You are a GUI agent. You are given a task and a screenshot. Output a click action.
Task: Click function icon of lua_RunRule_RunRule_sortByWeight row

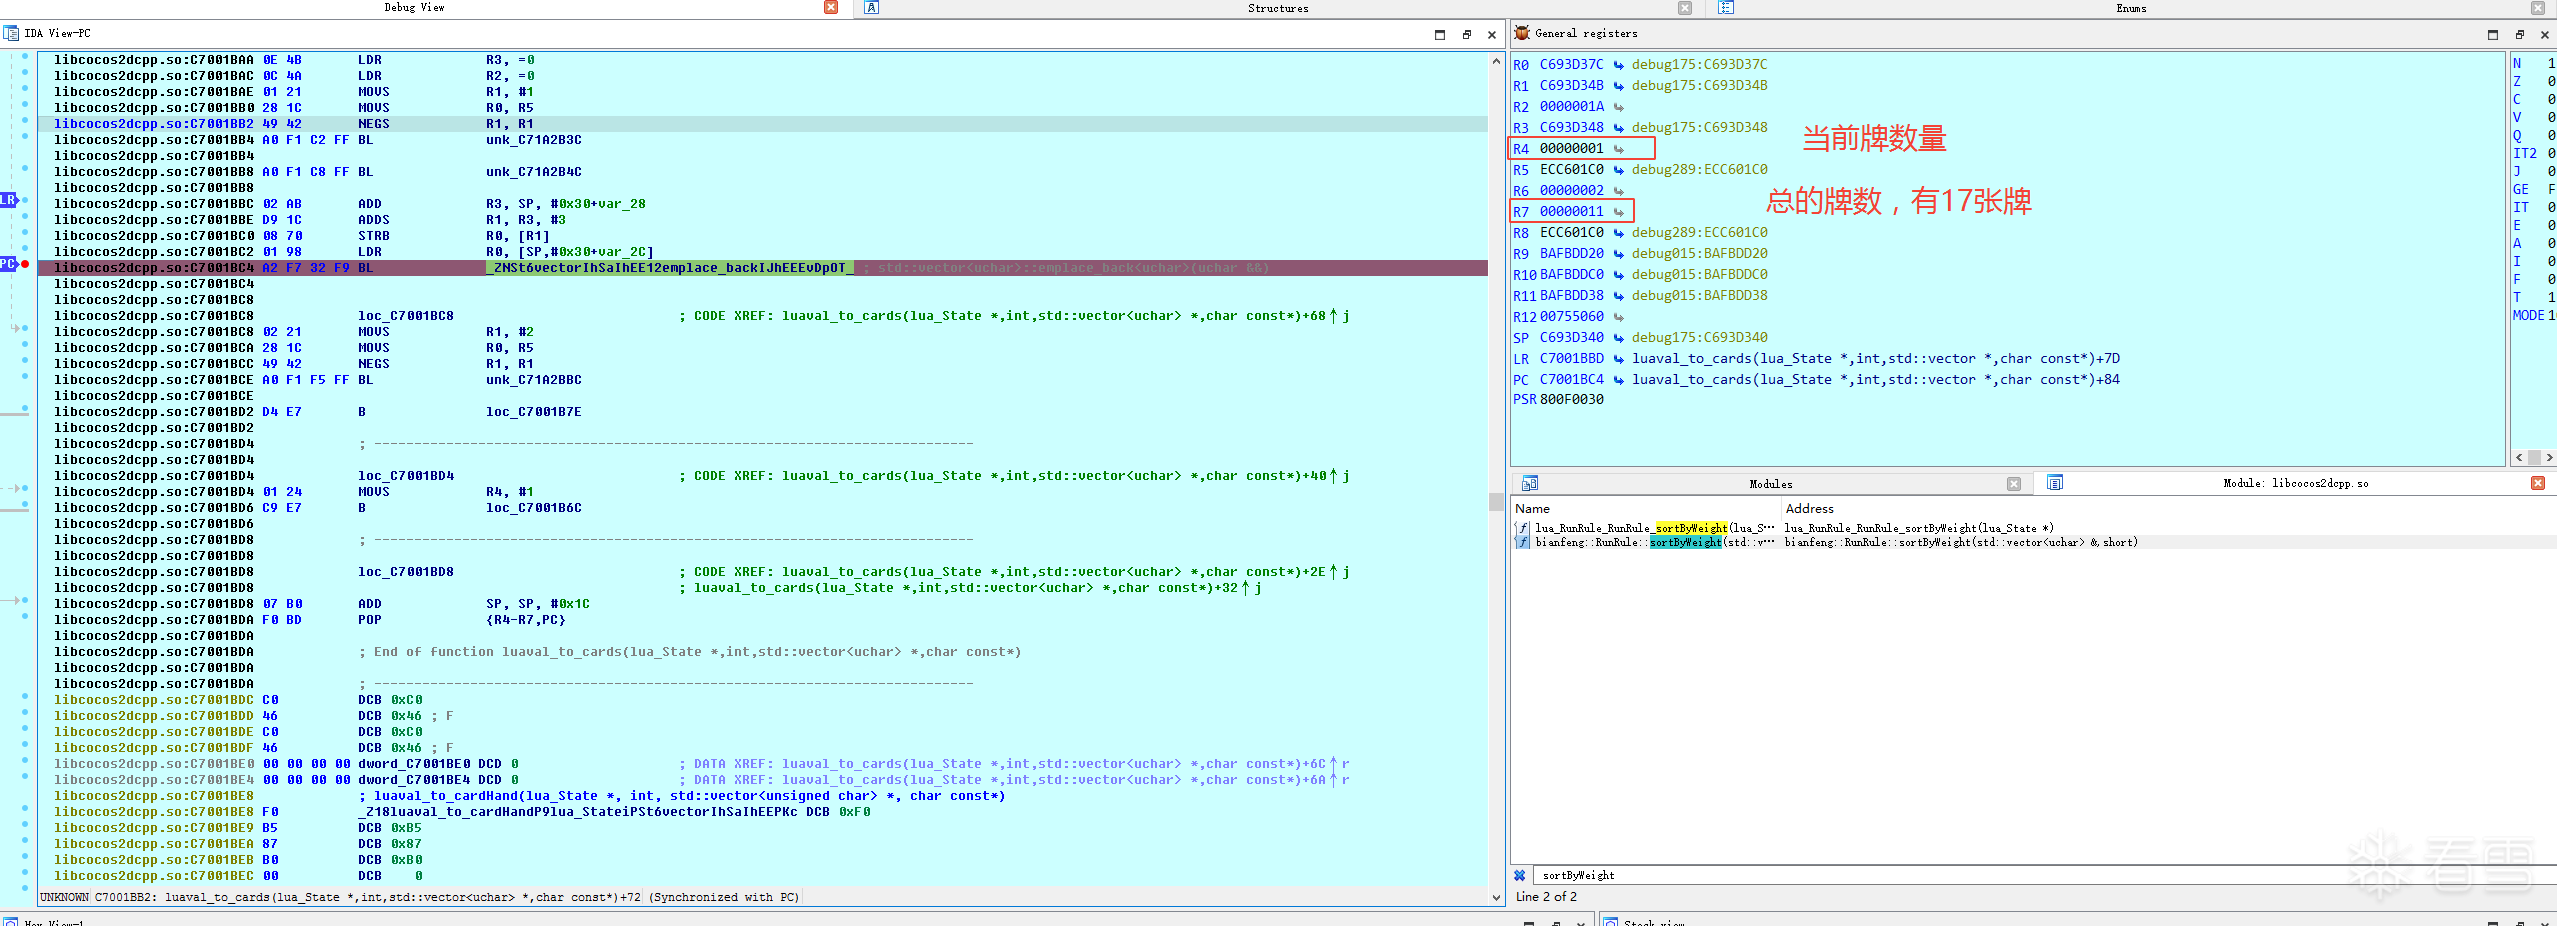point(1522,528)
